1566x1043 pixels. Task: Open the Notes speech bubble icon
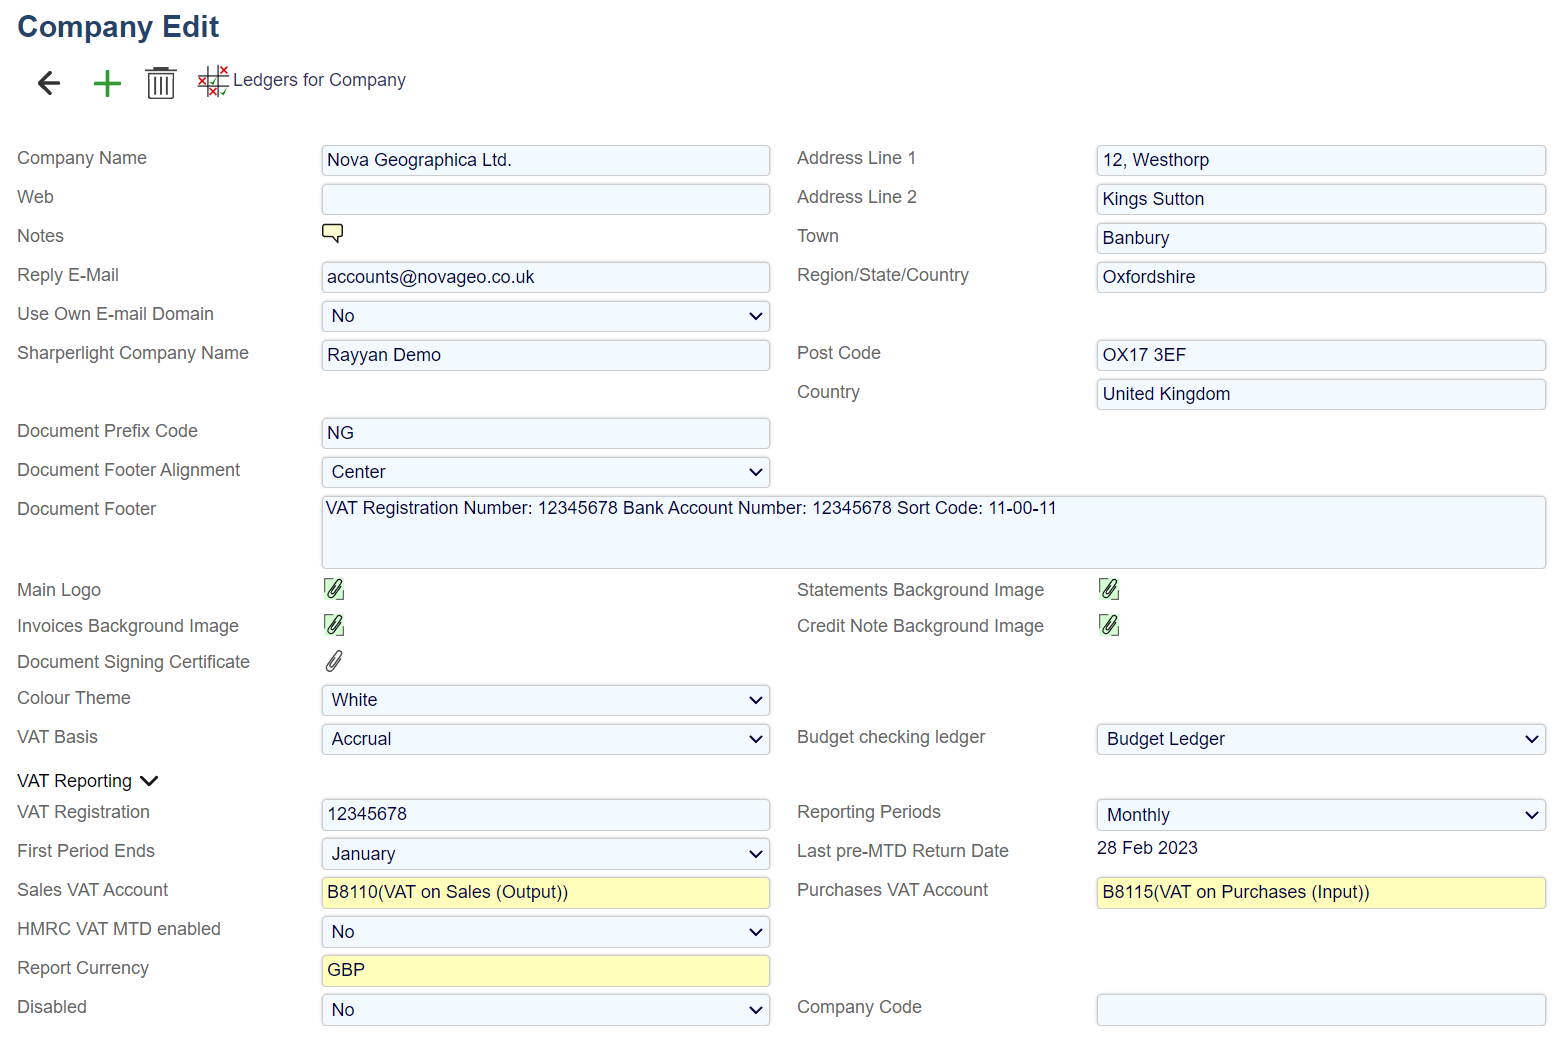click(332, 233)
